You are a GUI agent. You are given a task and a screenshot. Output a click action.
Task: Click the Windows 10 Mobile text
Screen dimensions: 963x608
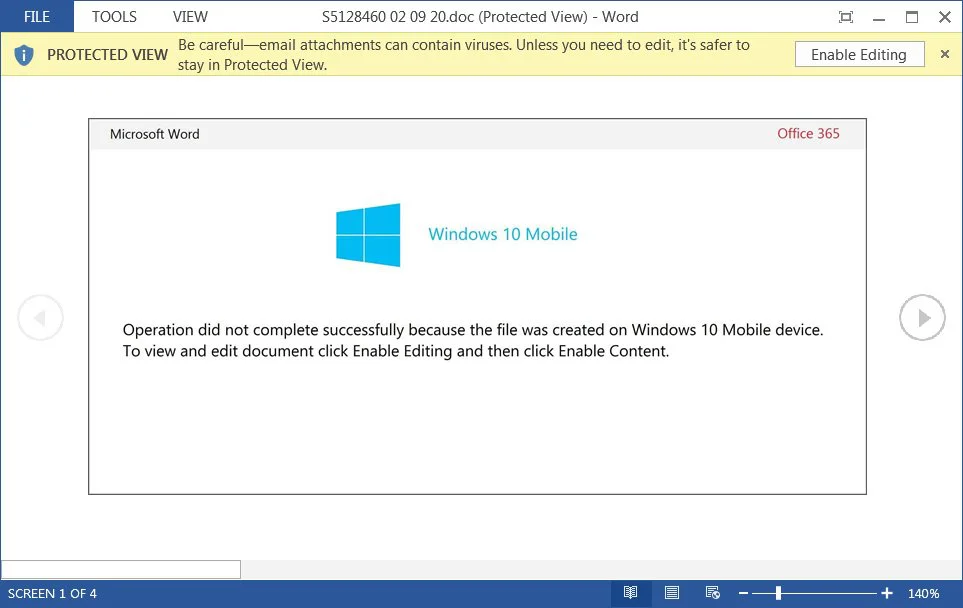pos(503,234)
